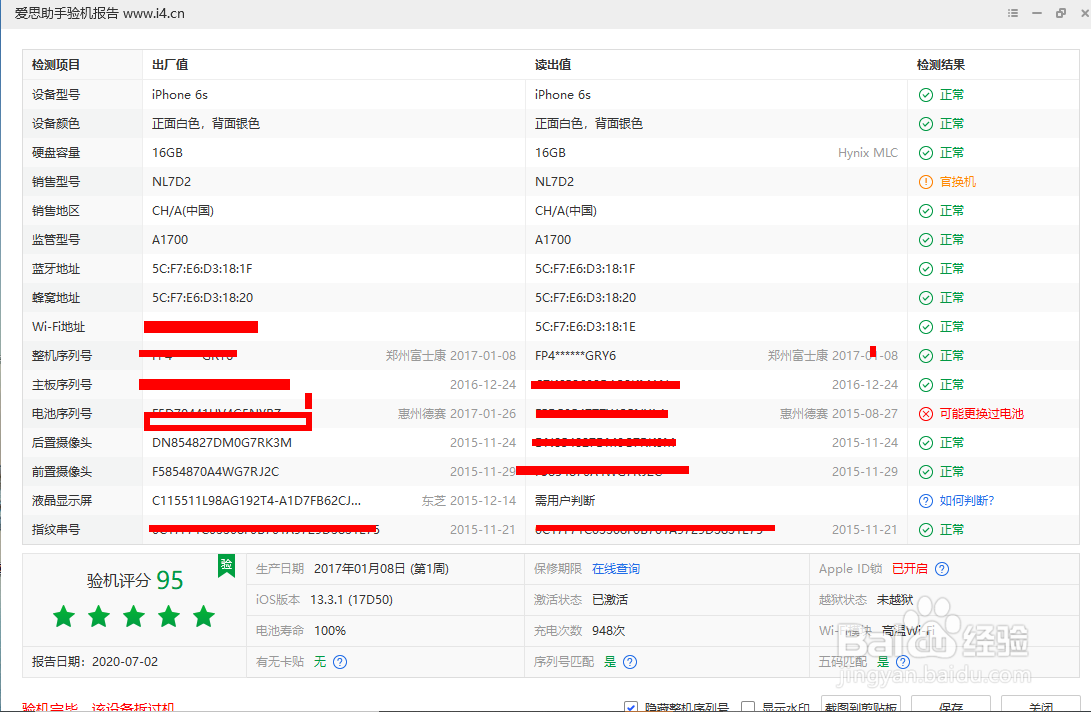Screen dimensions: 1091x712
Task: Click the 保存 button
Action: point(950,704)
